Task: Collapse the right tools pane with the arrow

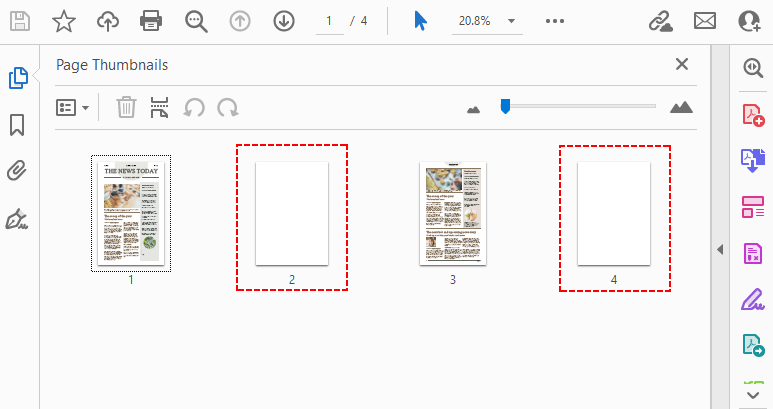Action: (720, 250)
